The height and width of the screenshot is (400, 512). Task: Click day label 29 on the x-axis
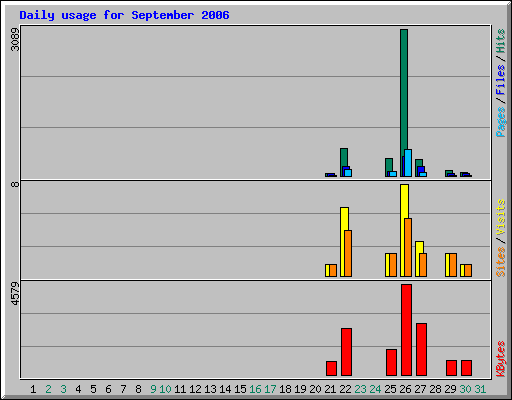click(x=450, y=389)
